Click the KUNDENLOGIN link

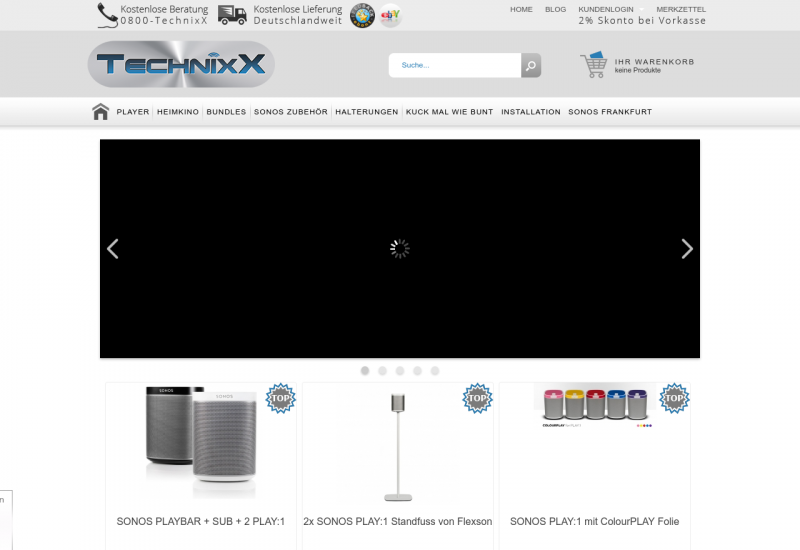tap(606, 9)
